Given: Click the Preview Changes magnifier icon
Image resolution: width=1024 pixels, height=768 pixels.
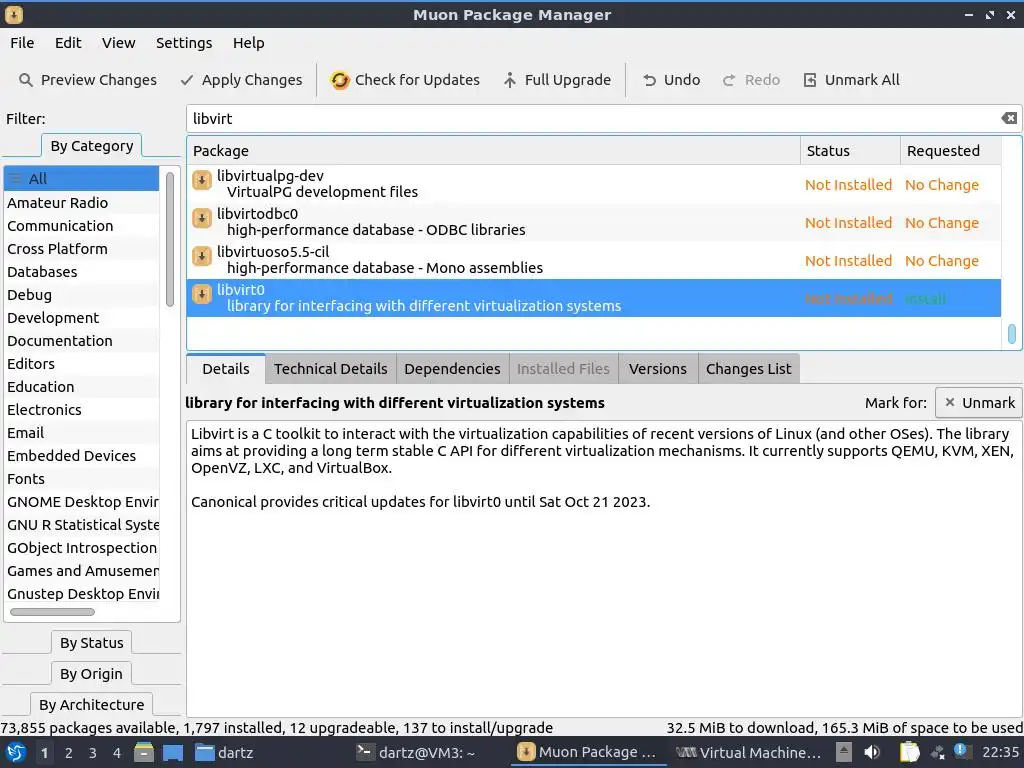Looking at the screenshot, I should pos(25,80).
